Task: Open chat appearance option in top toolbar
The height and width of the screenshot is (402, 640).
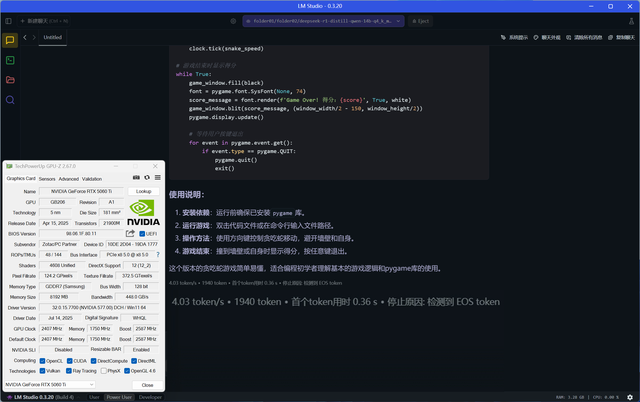Action: pyautogui.click(x=547, y=37)
